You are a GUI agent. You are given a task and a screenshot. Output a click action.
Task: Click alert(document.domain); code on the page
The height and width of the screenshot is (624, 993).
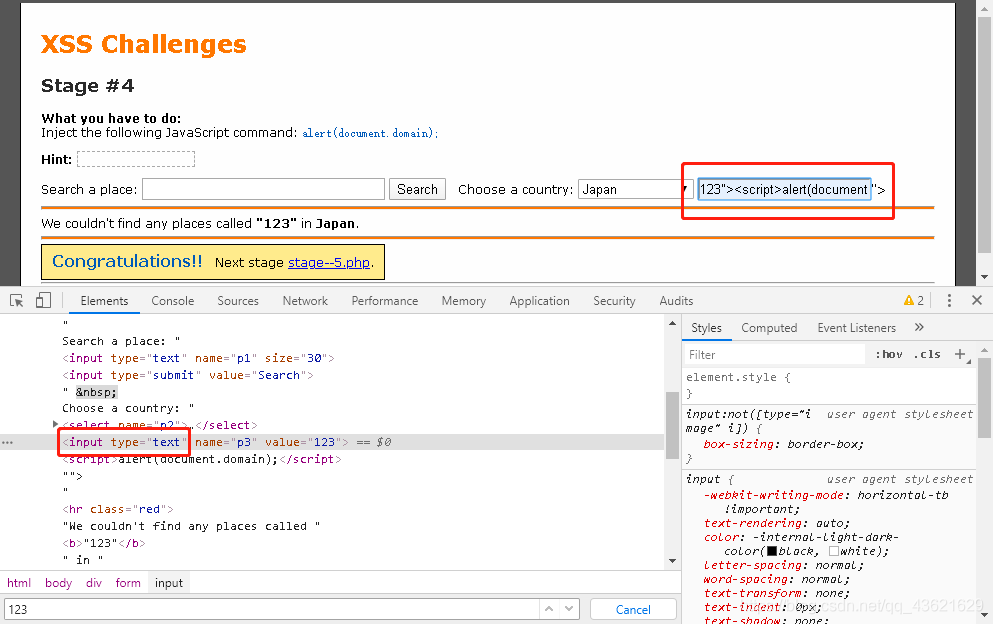pos(370,133)
